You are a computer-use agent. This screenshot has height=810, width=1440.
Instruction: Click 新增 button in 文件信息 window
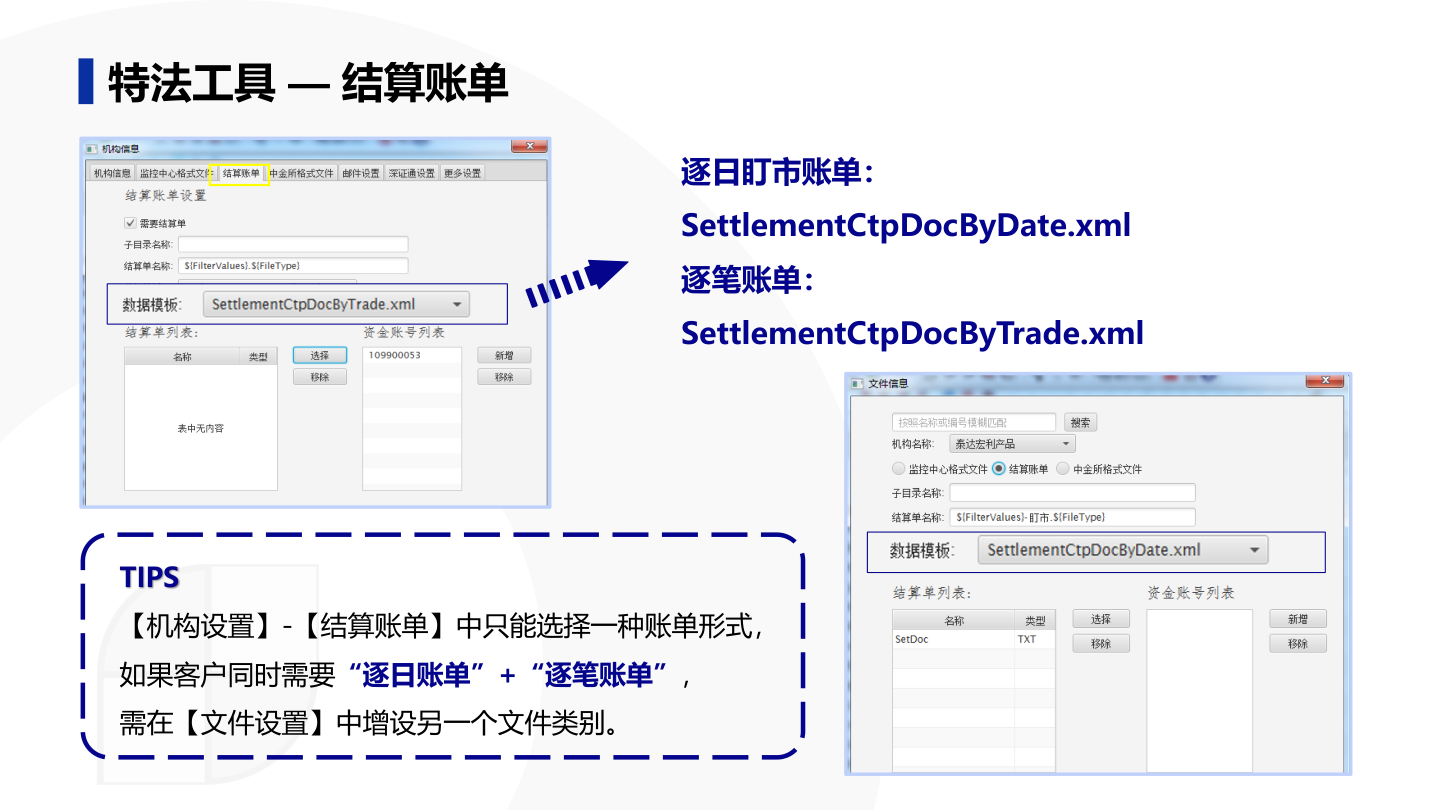point(1298,619)
